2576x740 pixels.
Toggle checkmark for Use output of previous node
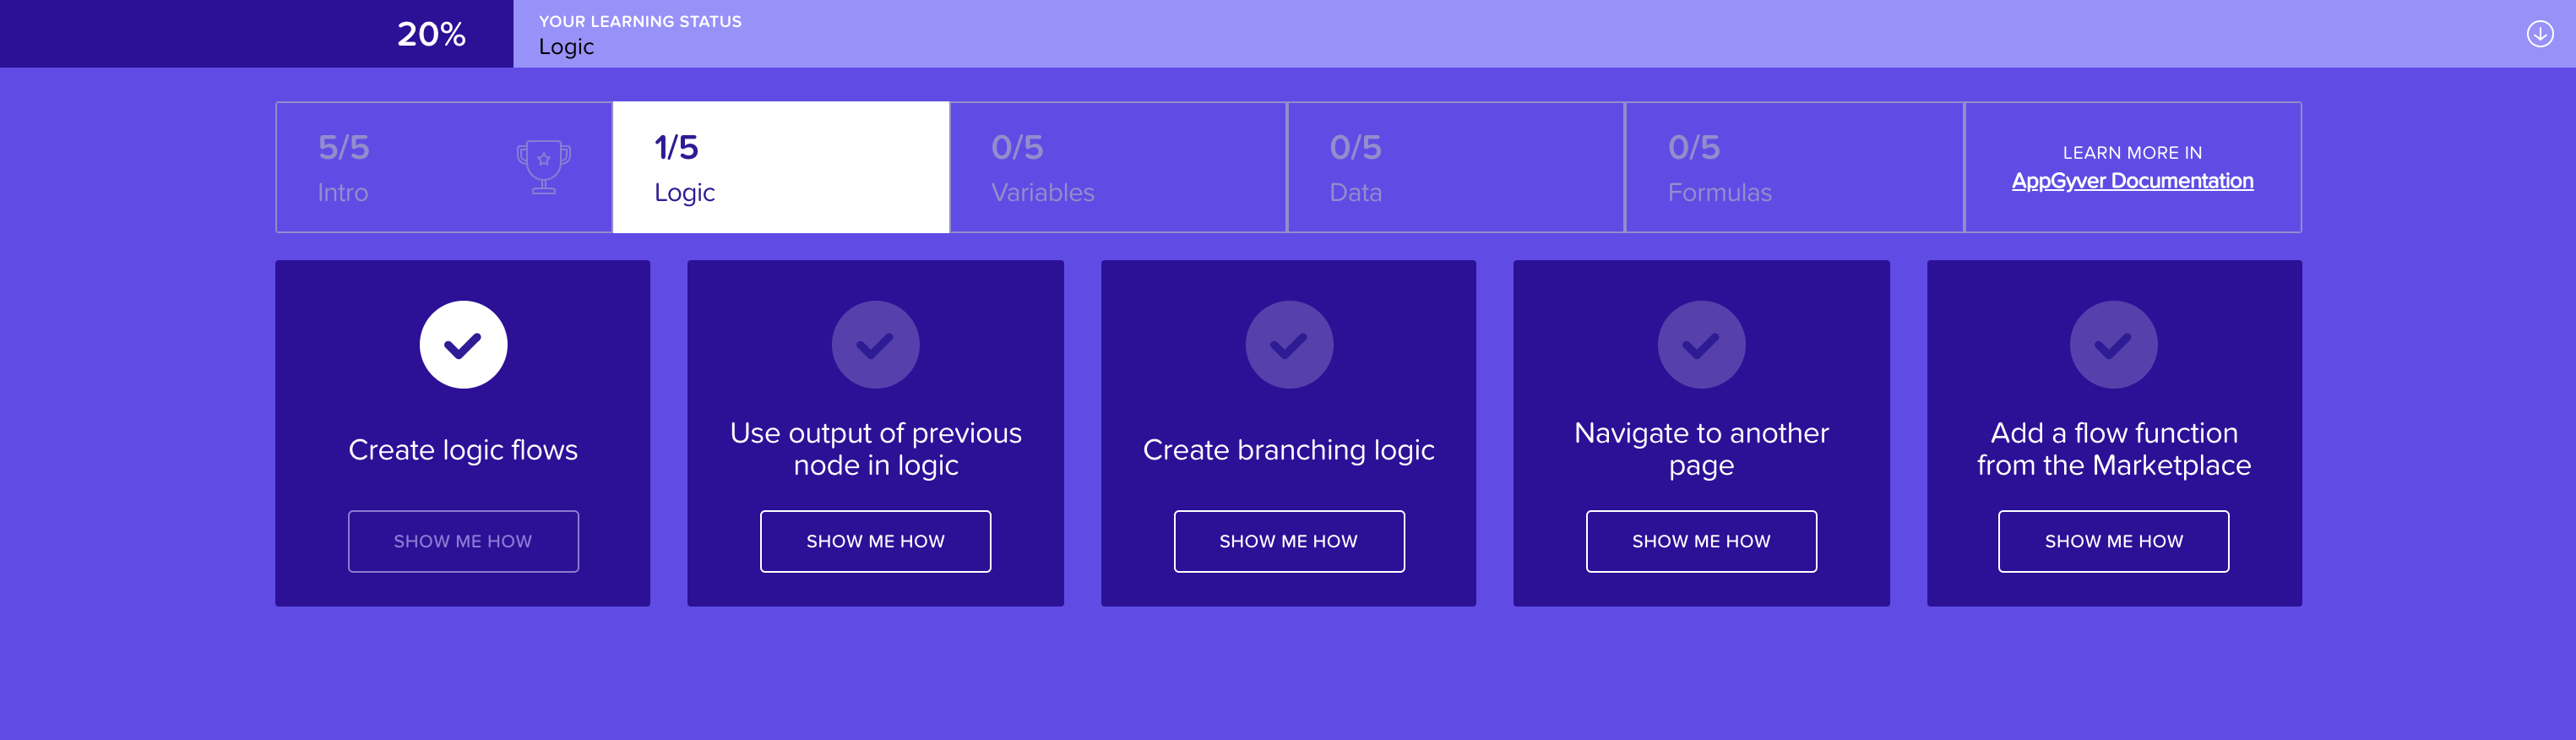[x=875, y=345]
